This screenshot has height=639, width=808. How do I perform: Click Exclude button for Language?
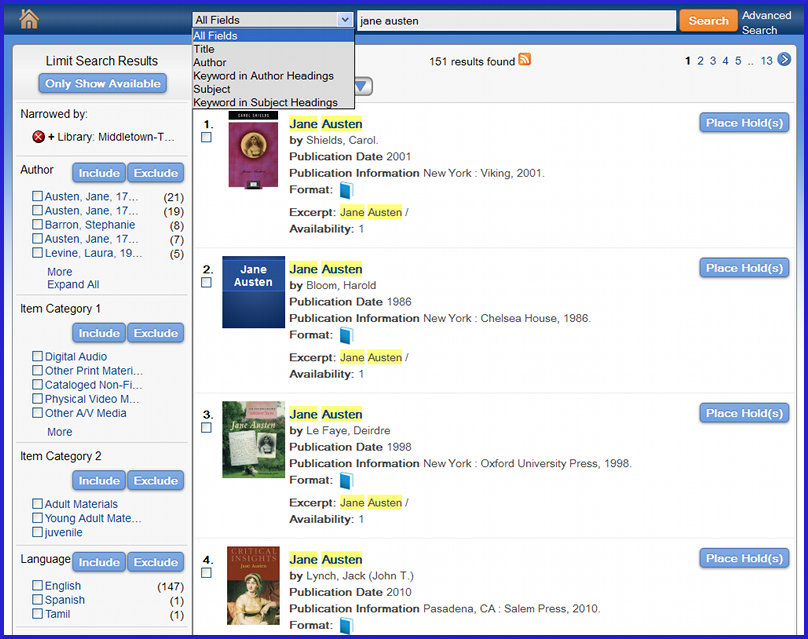tap(156, 562)
